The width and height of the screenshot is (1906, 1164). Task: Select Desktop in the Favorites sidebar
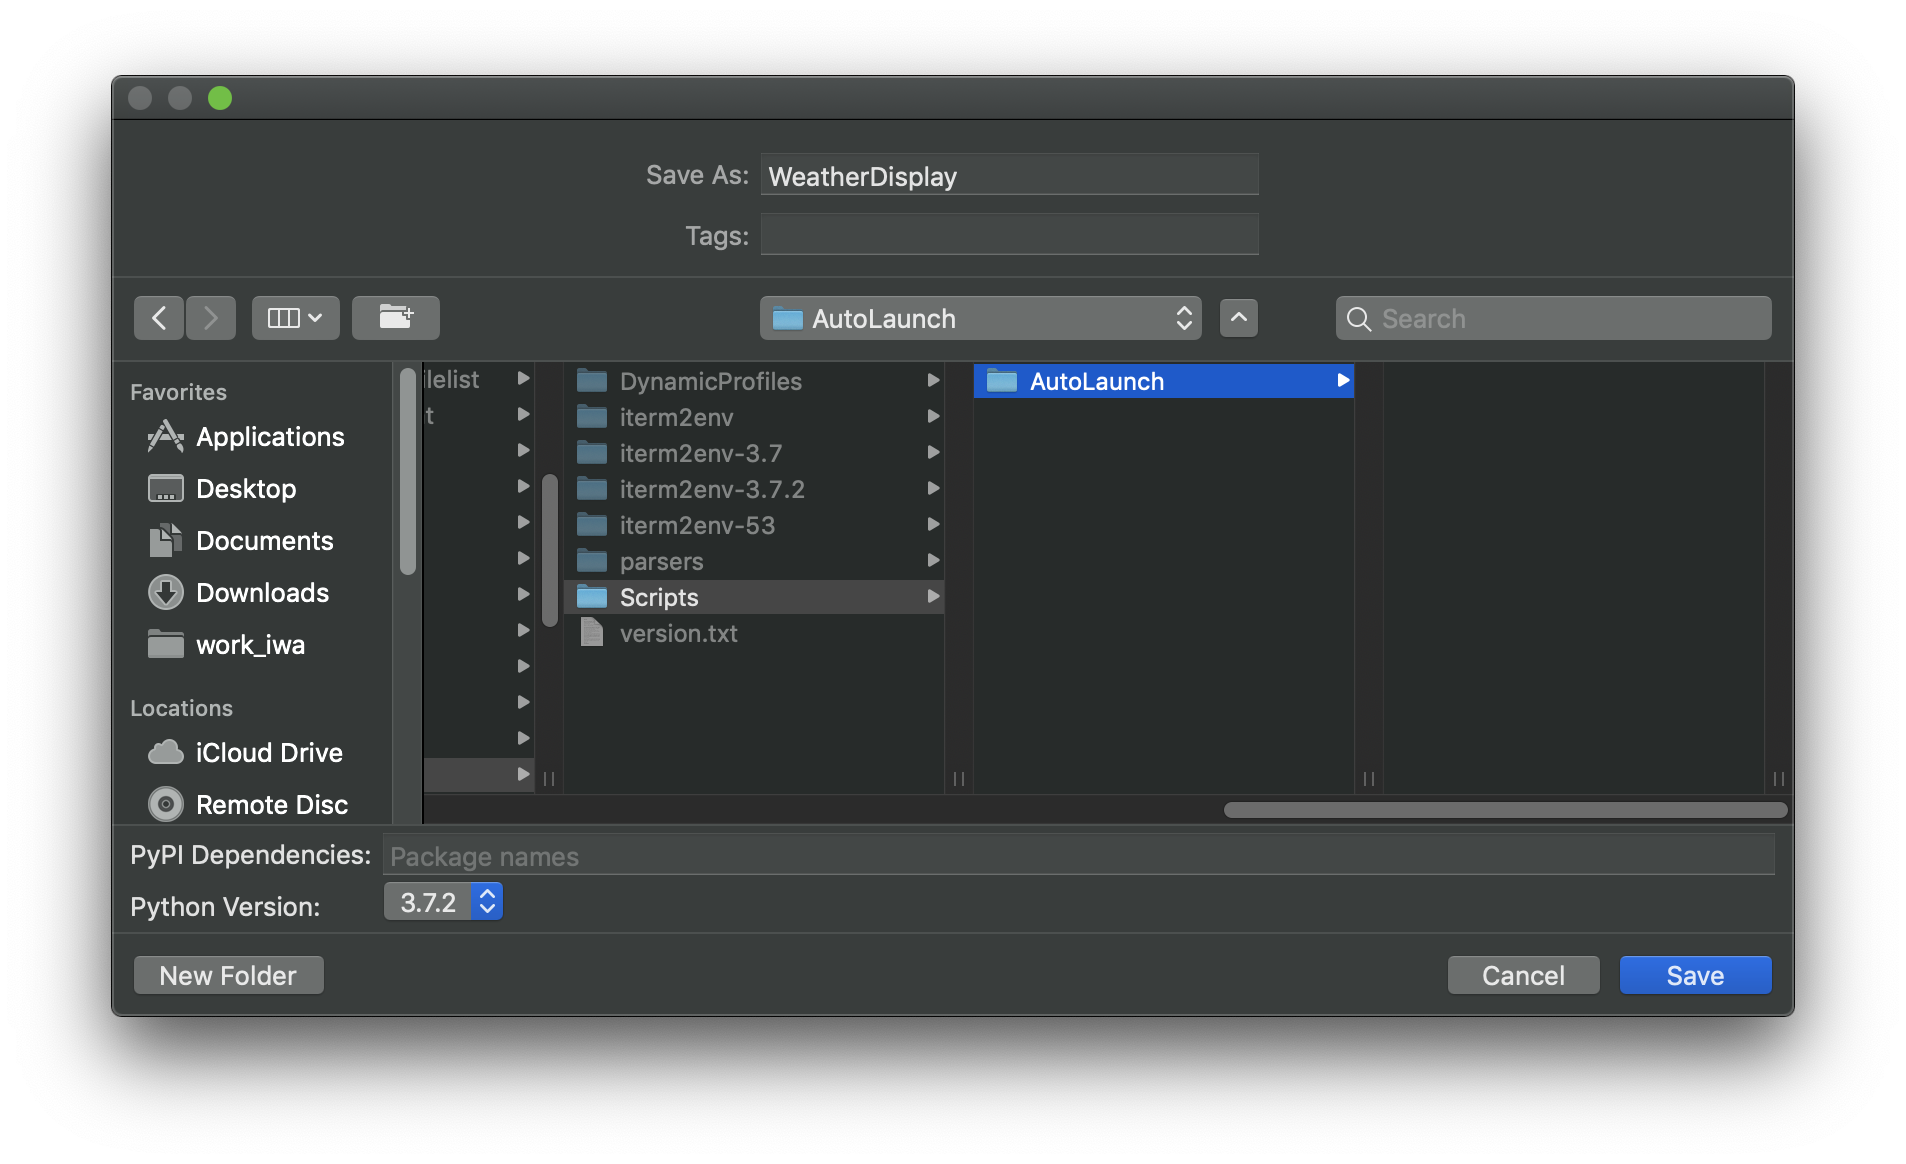tap(248, 488)
